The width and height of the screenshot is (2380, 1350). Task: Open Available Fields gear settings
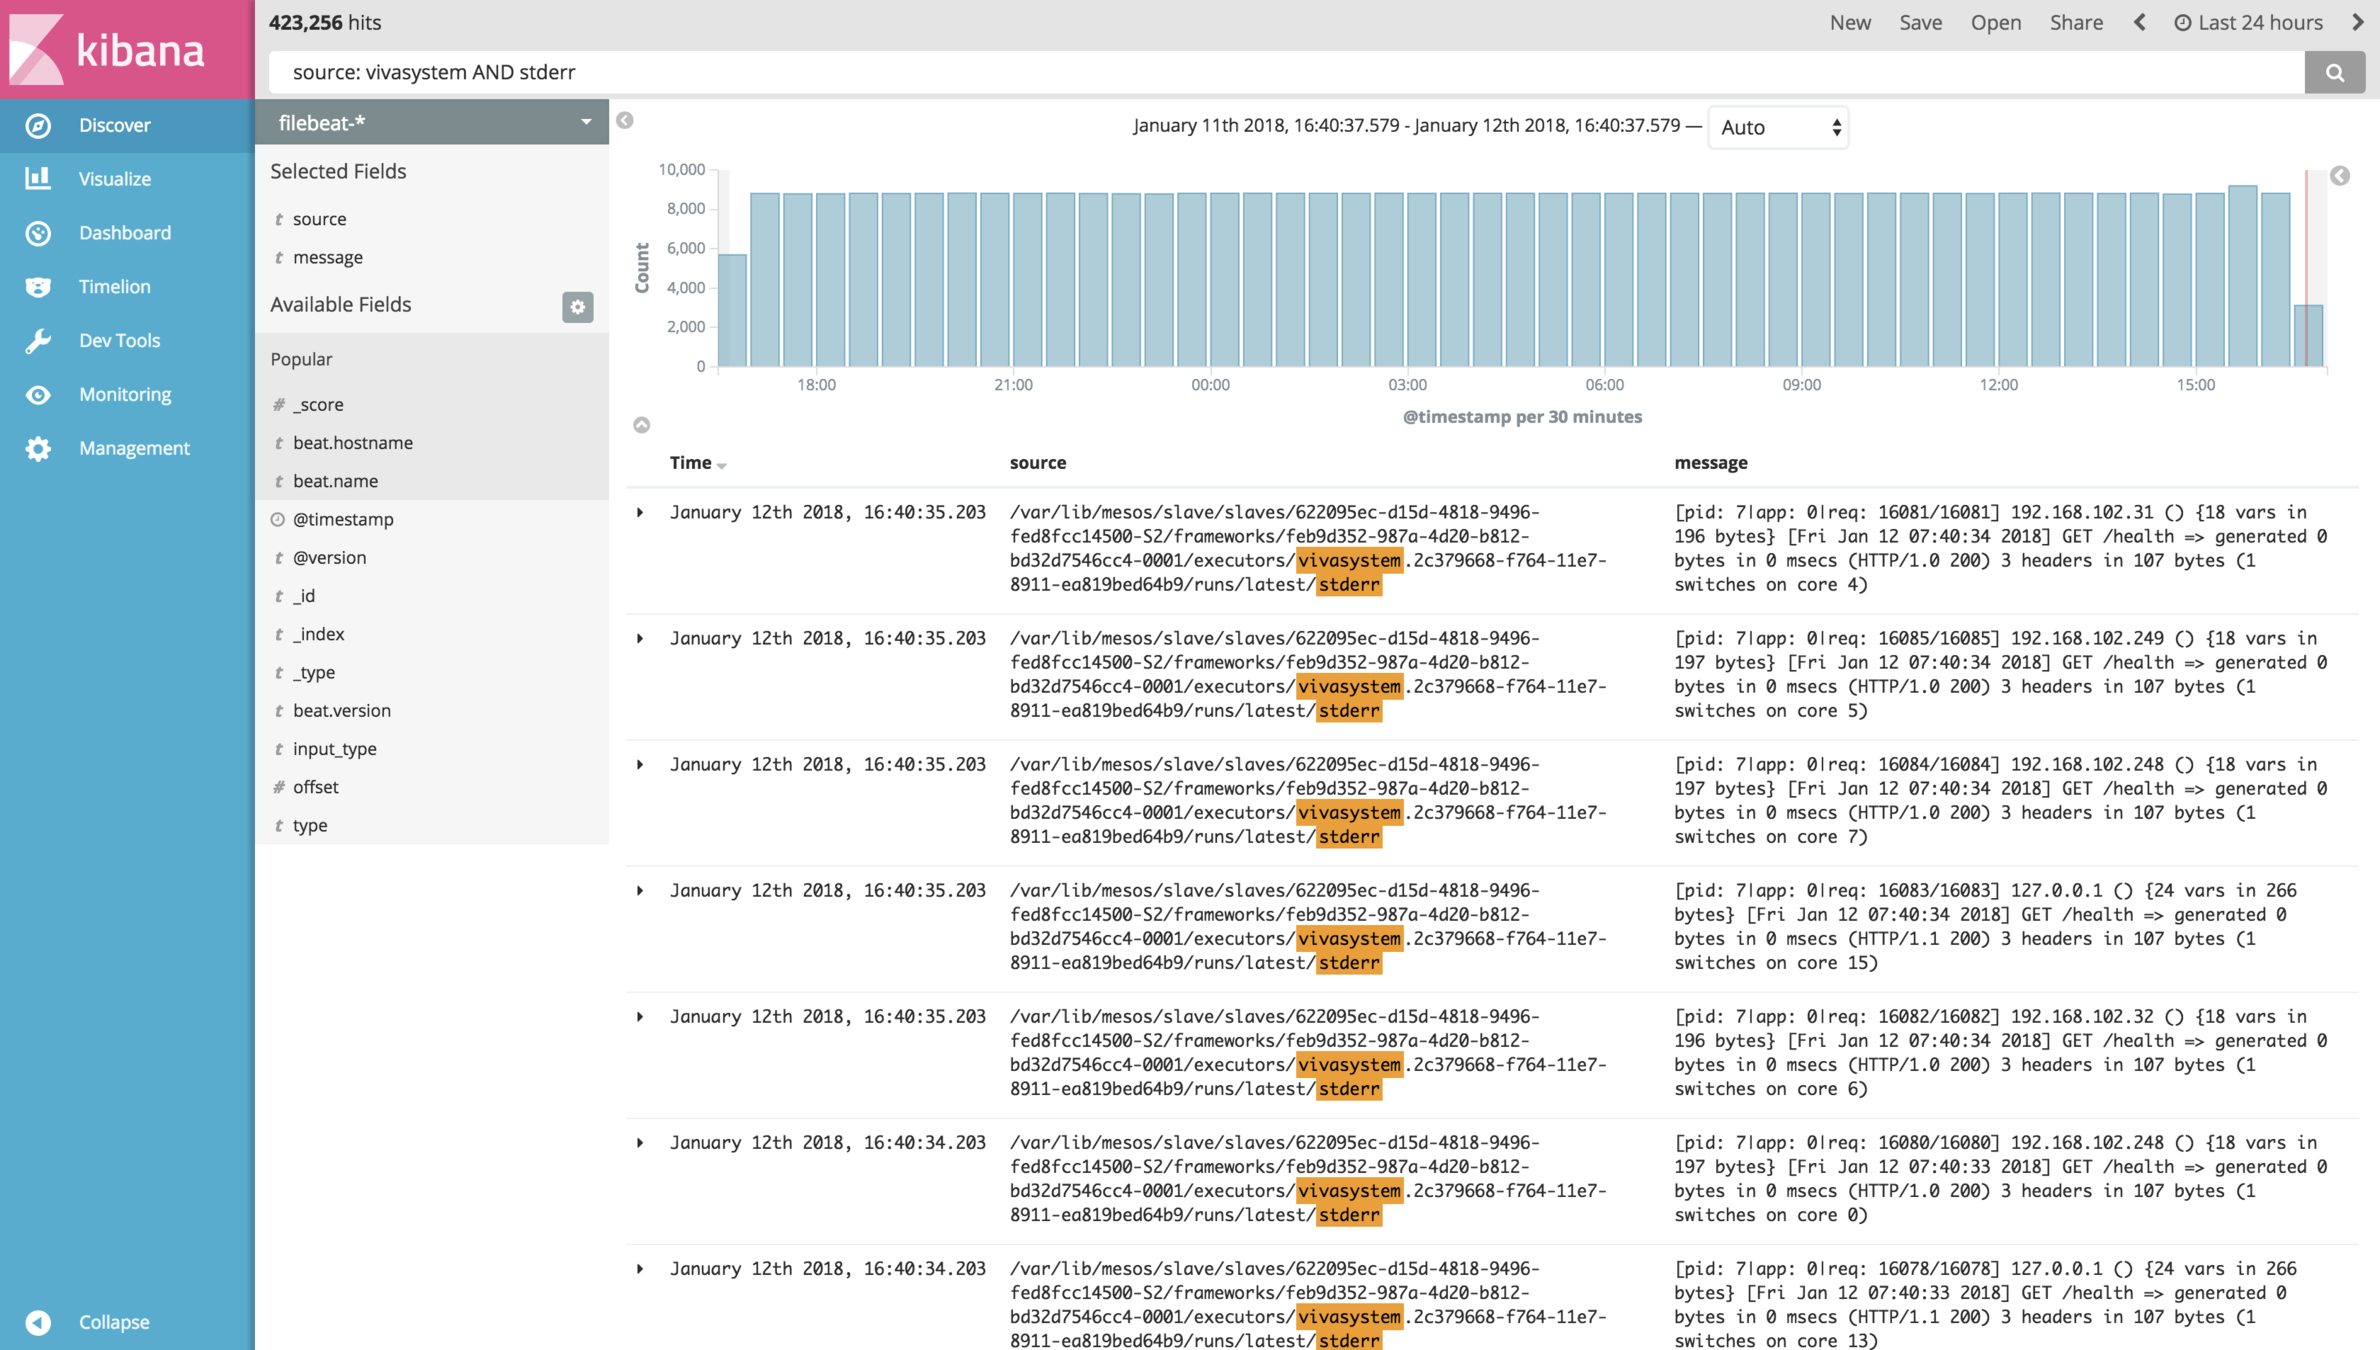tap(577, 307)
